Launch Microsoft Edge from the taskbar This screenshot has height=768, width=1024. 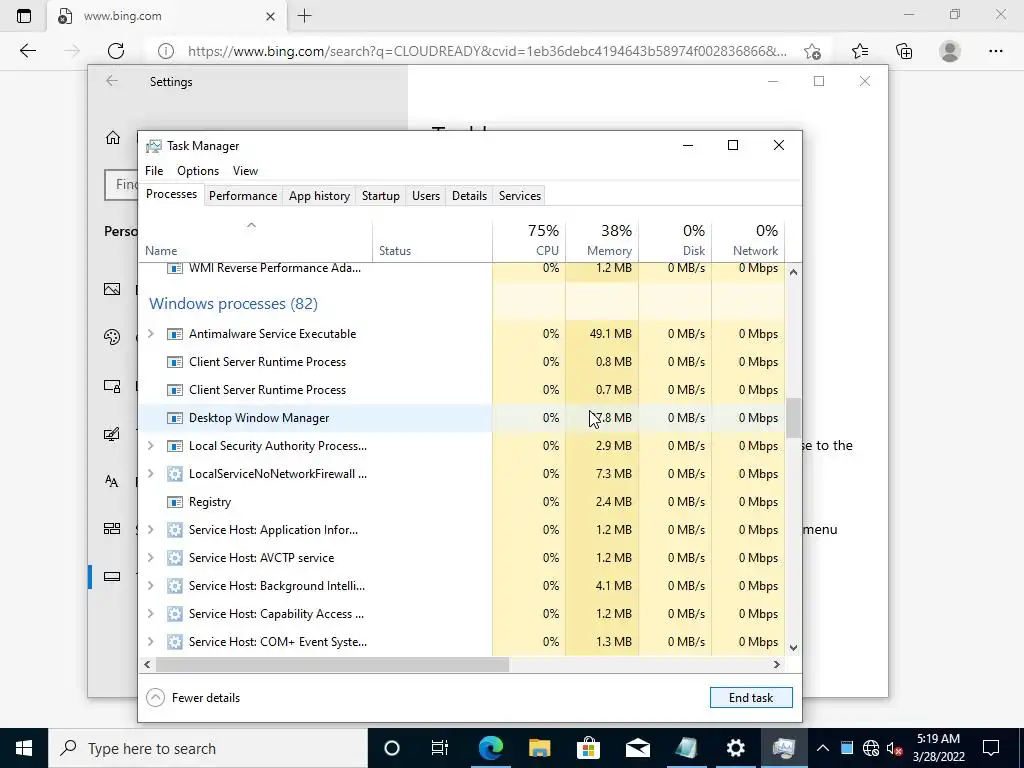coord(490,748)
